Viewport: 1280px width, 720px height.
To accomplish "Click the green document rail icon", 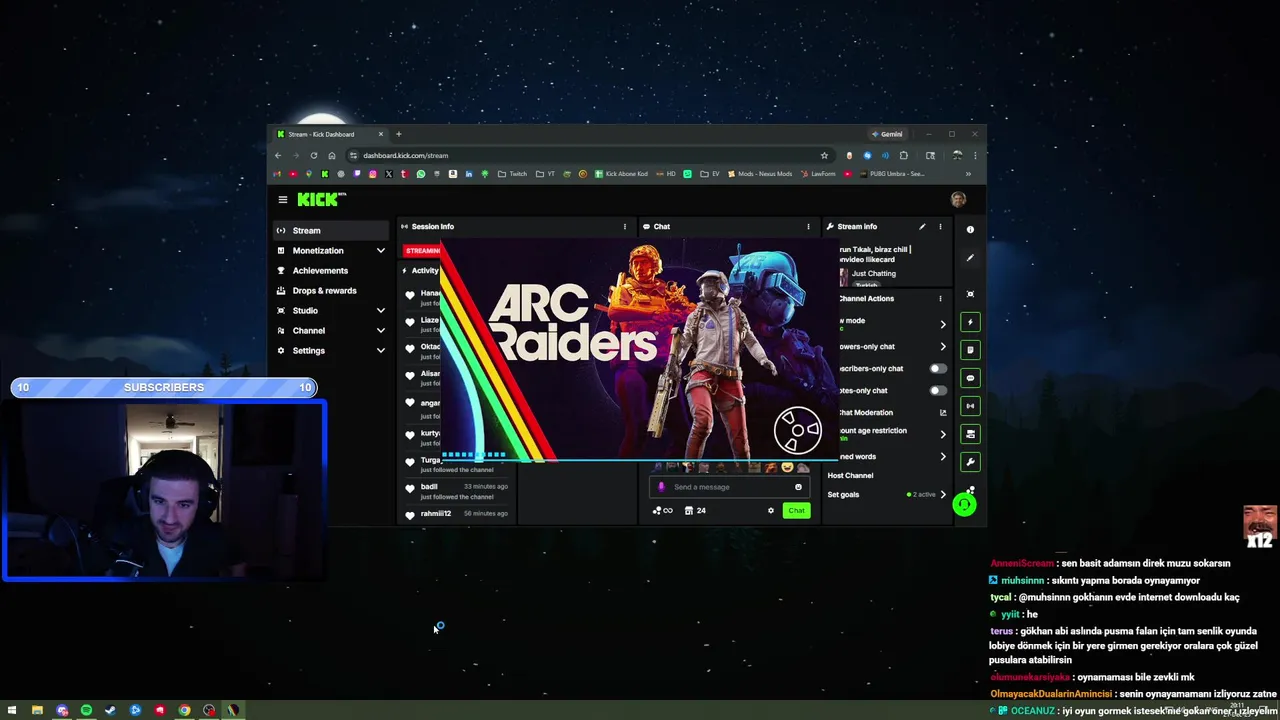I will tap(970, 350).
